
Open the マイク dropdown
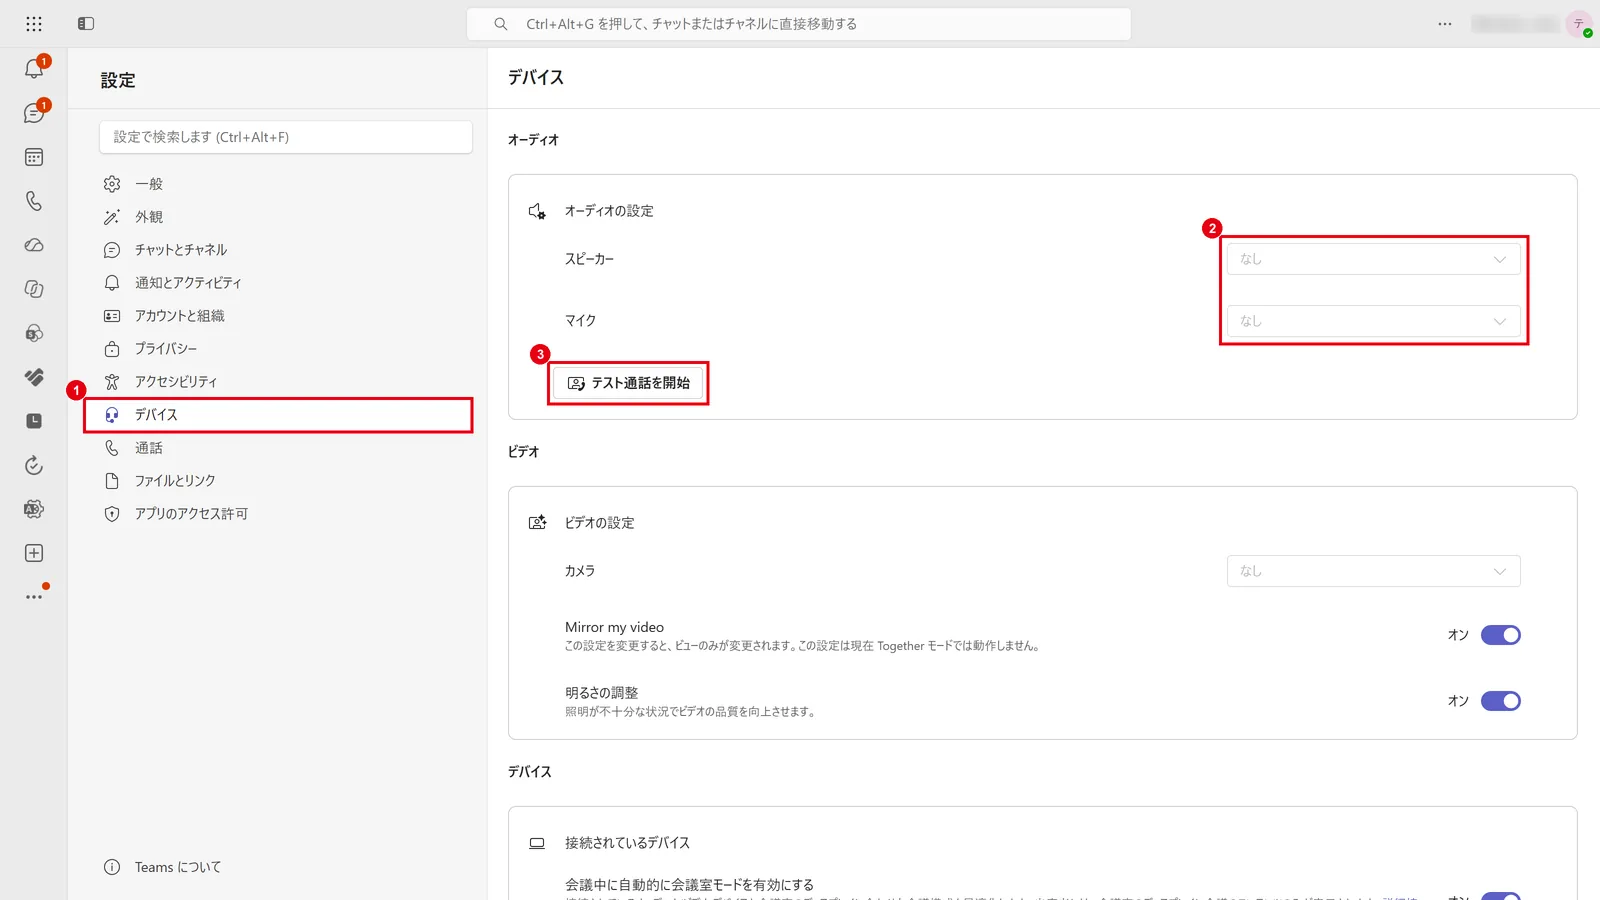pos(1374,321)
